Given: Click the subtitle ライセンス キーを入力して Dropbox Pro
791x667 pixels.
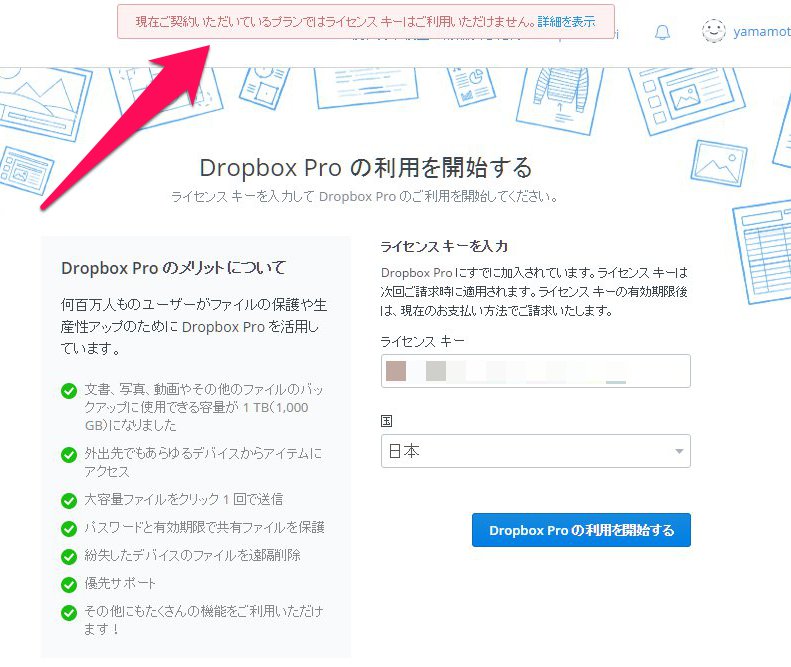Looking at the screenshot, I should pyautogui.click(x=364, y=196).
